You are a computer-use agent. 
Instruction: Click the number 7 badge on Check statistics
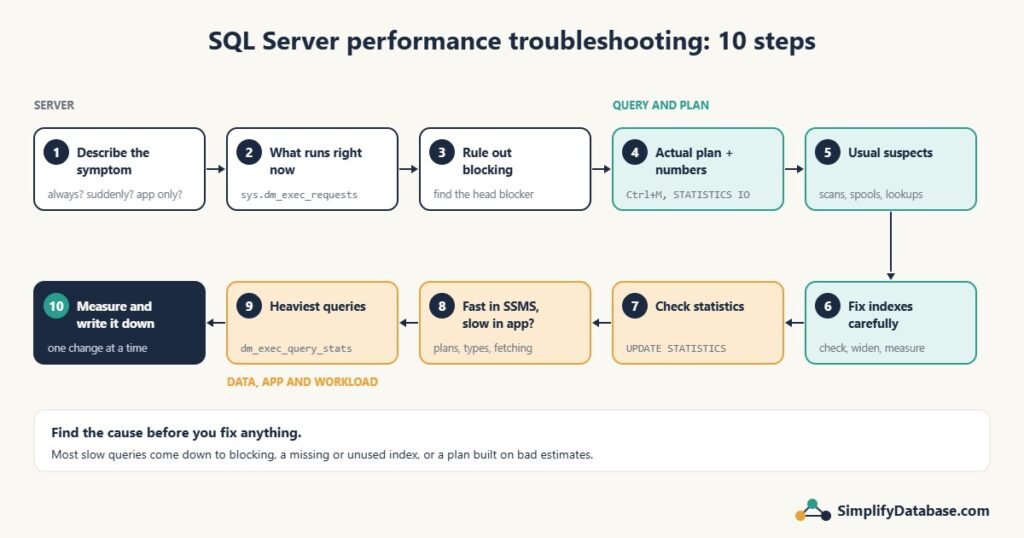[635, 306]
